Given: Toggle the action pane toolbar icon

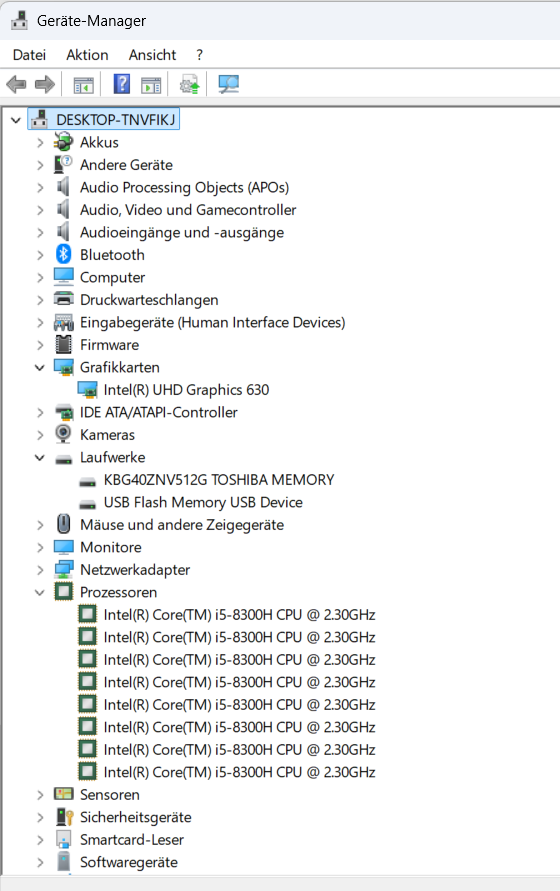Looking at the screenshot, I should (x=151, y=86).
